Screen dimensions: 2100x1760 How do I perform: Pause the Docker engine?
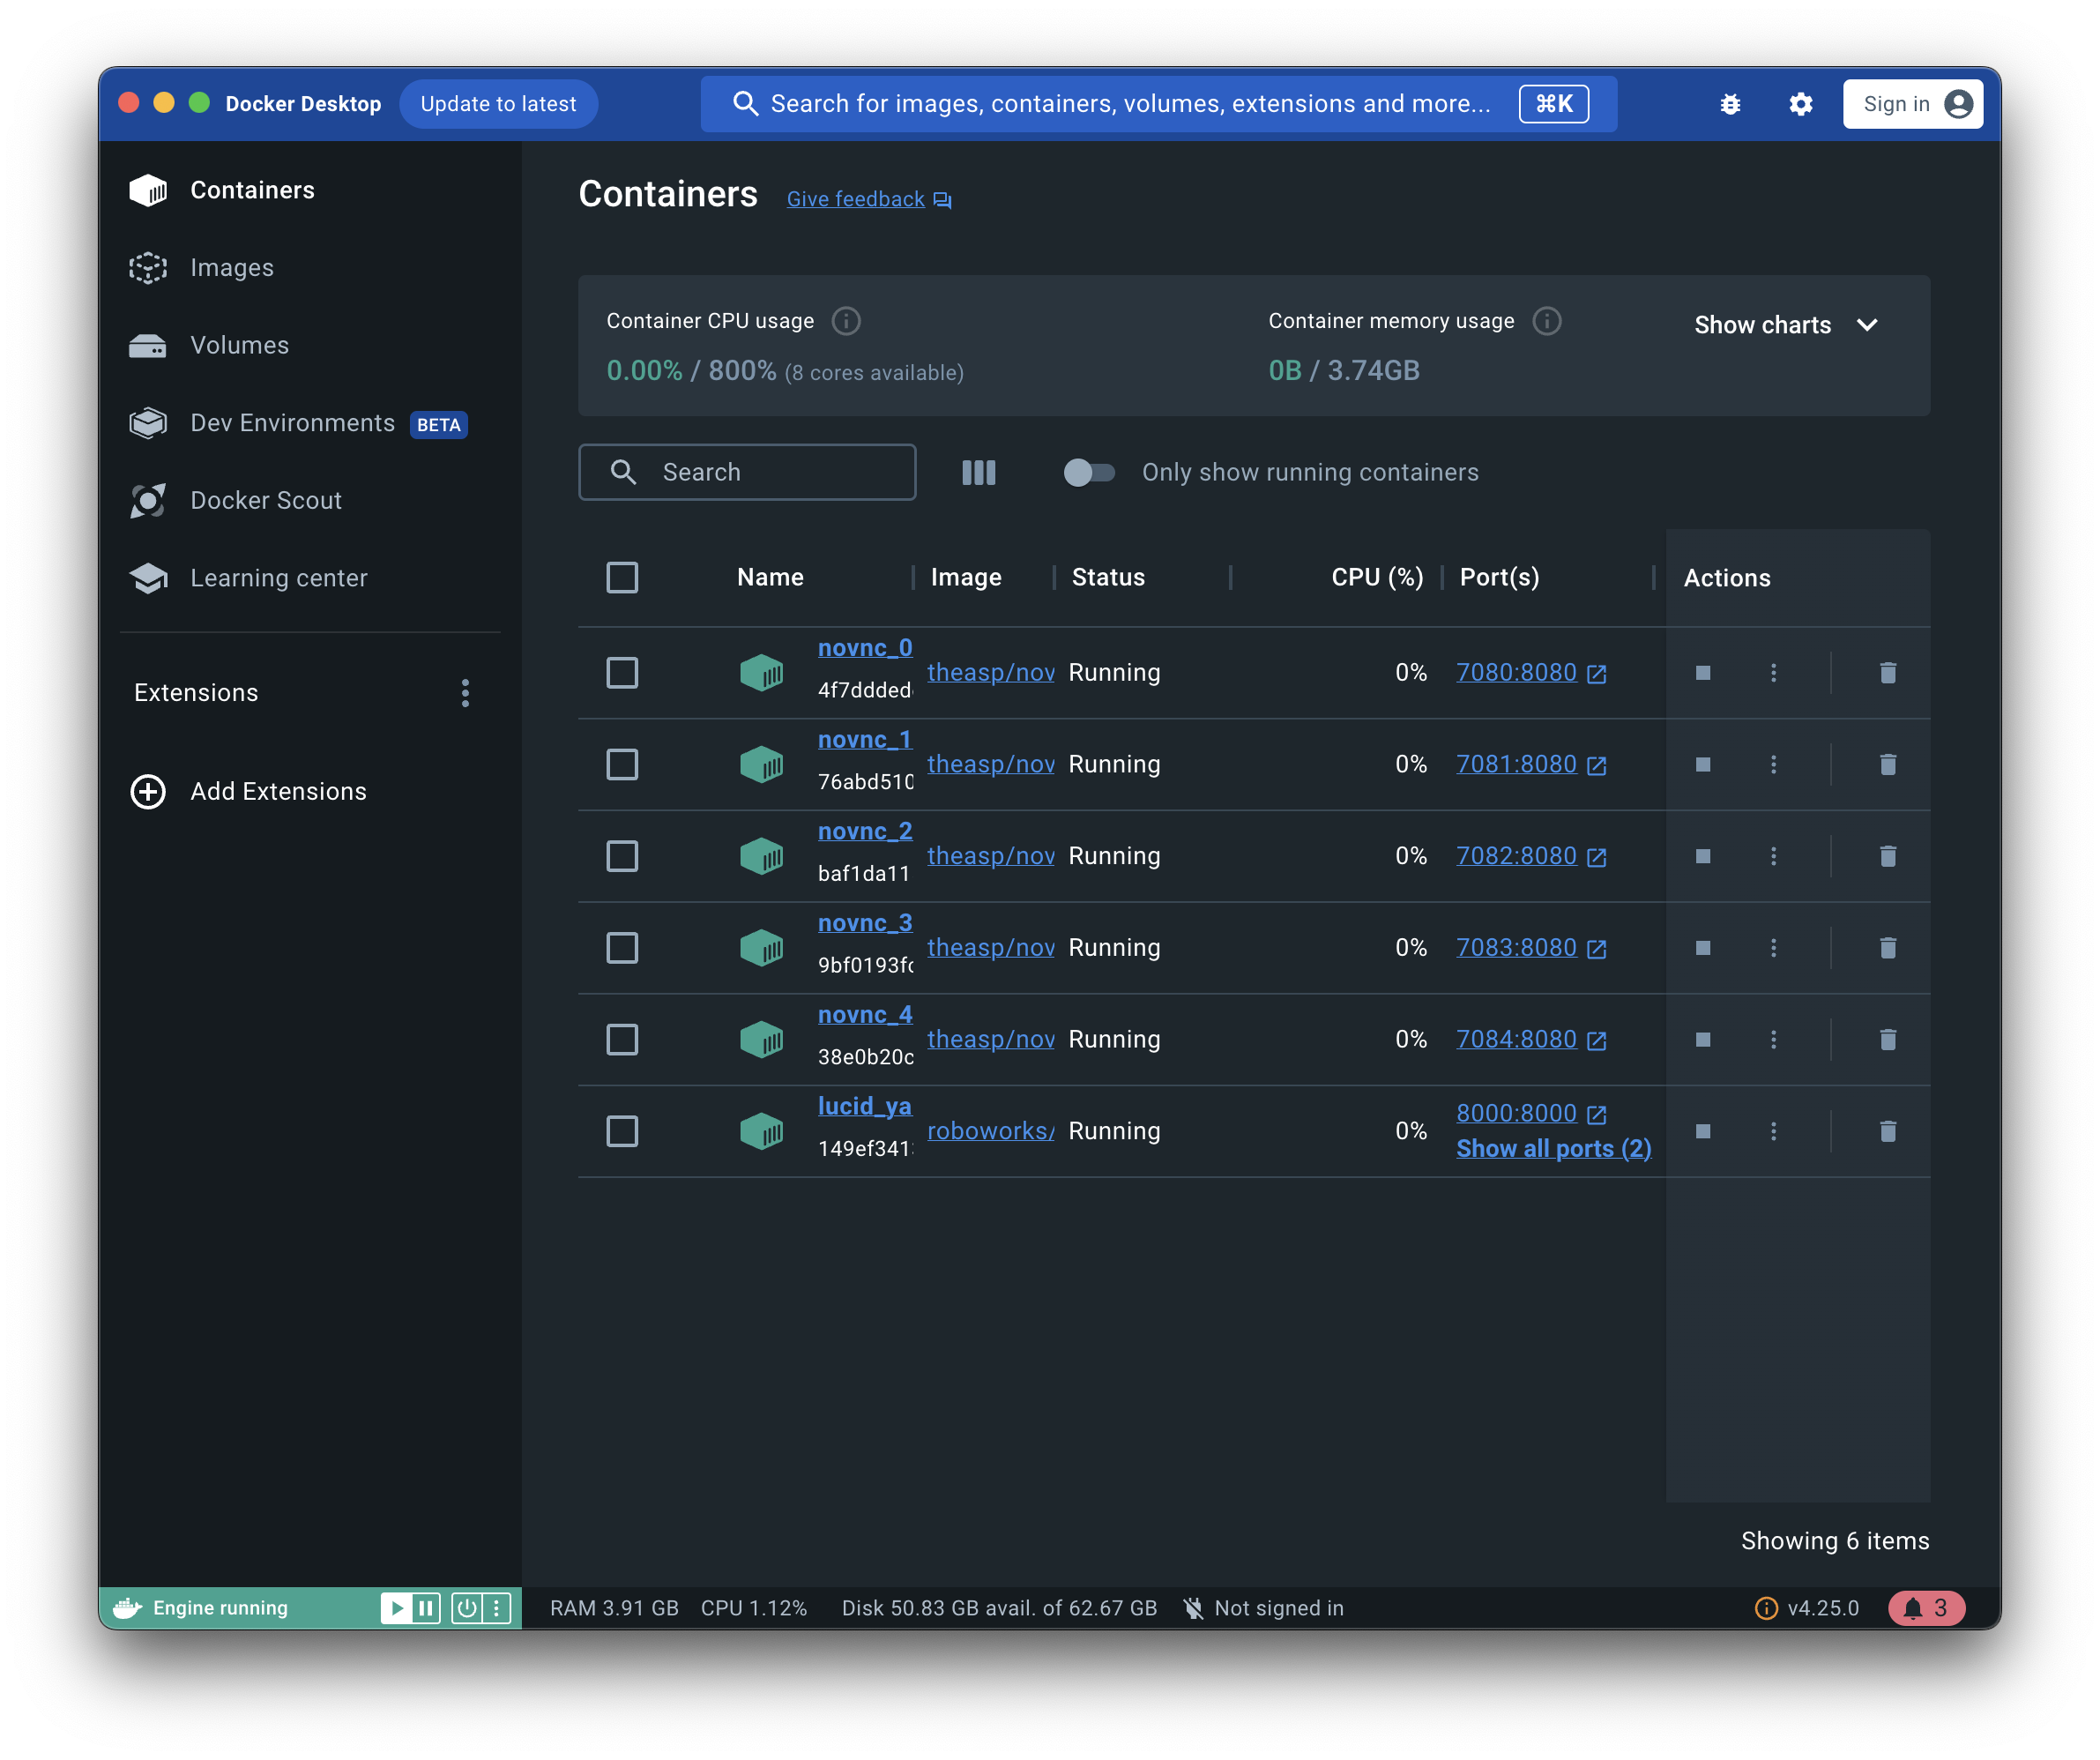pyautogui.click(x=426, y=1608)
